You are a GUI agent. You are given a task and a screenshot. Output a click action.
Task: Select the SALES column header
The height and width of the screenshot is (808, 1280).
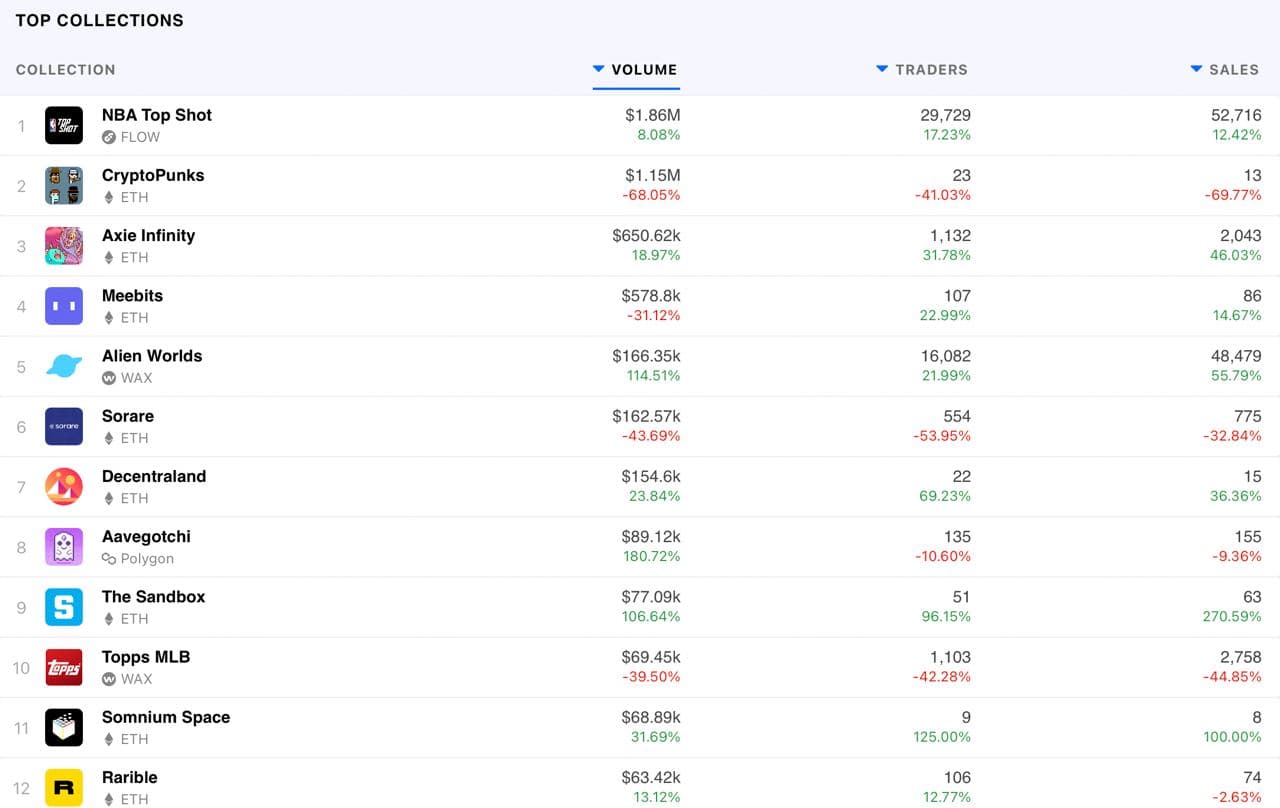click(1234, 70)
